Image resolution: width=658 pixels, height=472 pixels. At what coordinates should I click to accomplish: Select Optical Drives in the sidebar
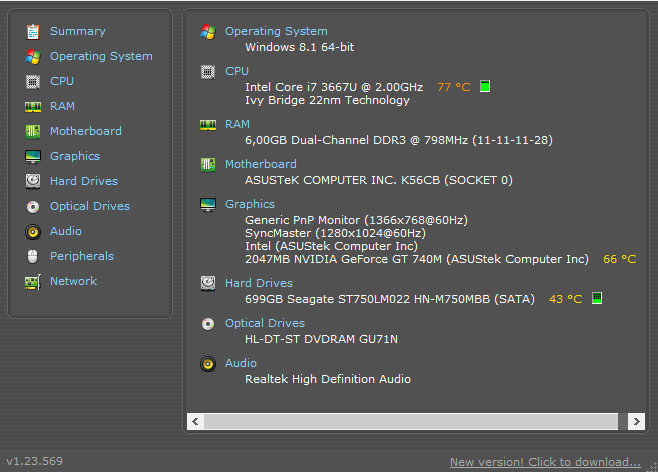pyautogui.click(x=90, y=206)
